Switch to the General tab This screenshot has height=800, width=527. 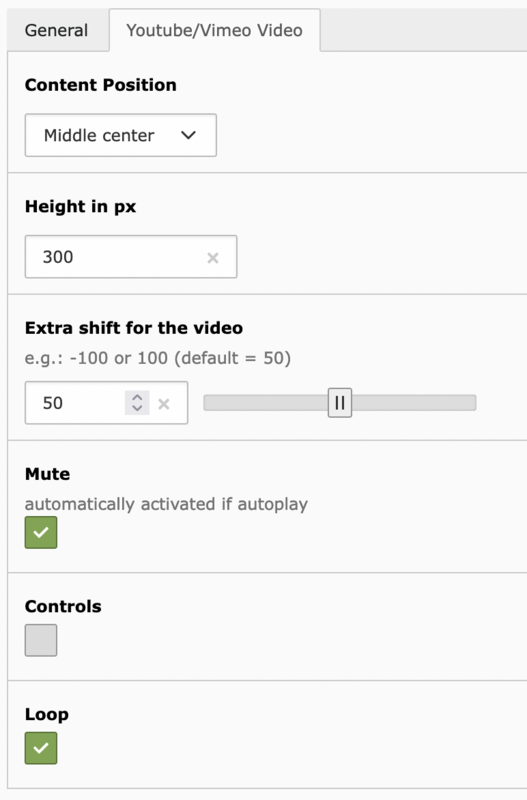click(57, 30)
